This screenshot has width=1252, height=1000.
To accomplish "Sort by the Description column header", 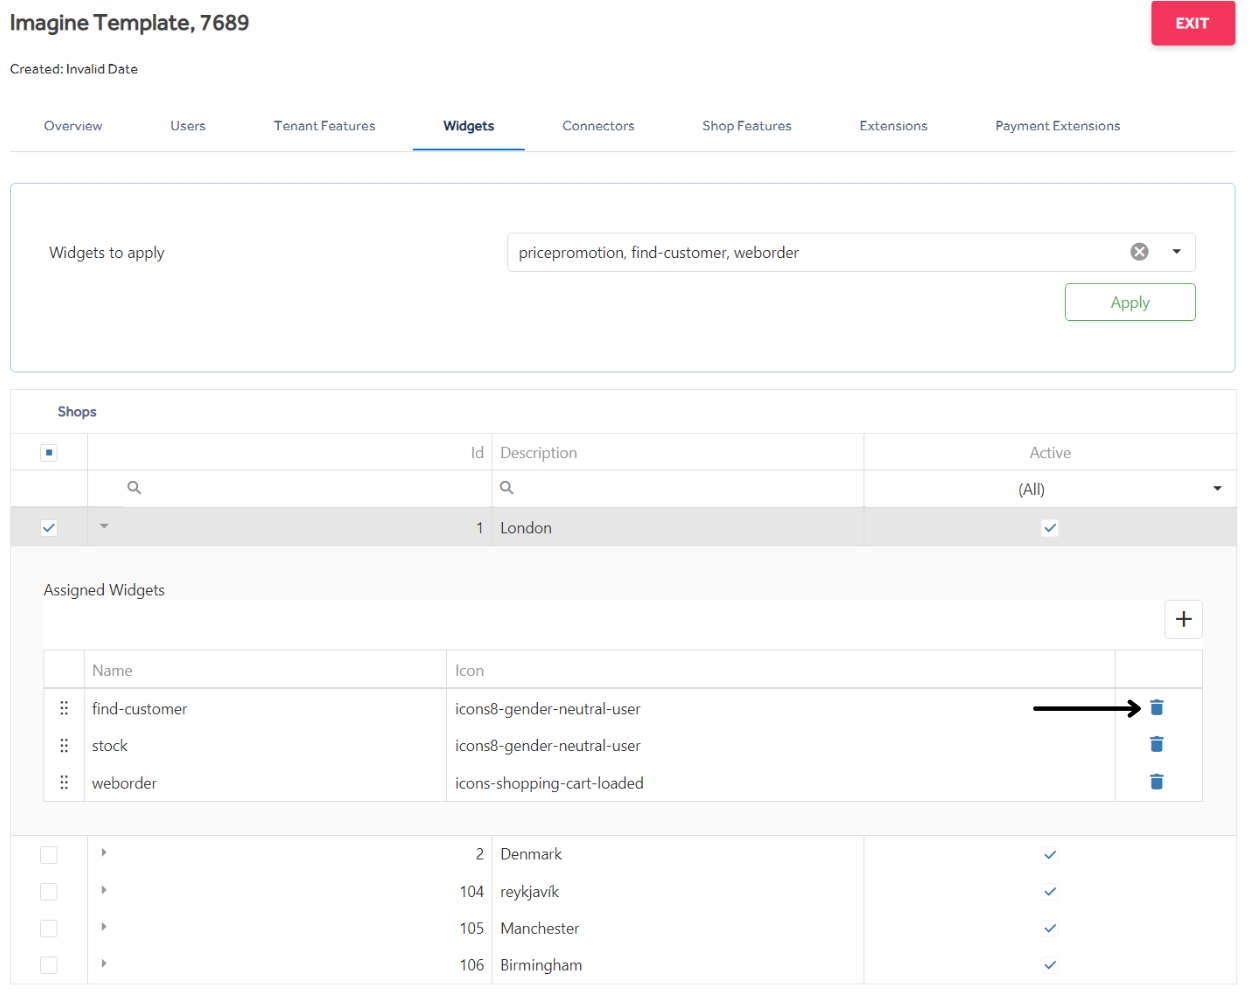I will click(678, 452).
